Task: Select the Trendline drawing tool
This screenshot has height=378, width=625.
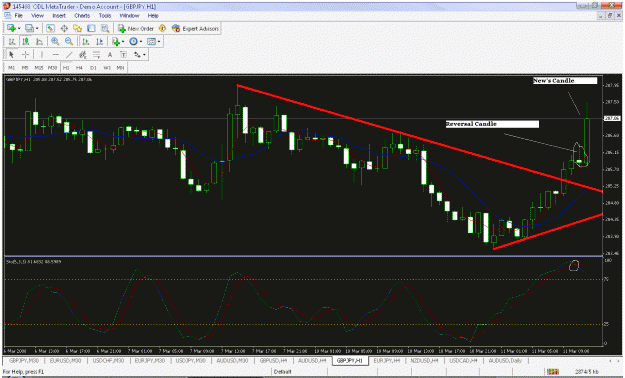Action: 69,55
